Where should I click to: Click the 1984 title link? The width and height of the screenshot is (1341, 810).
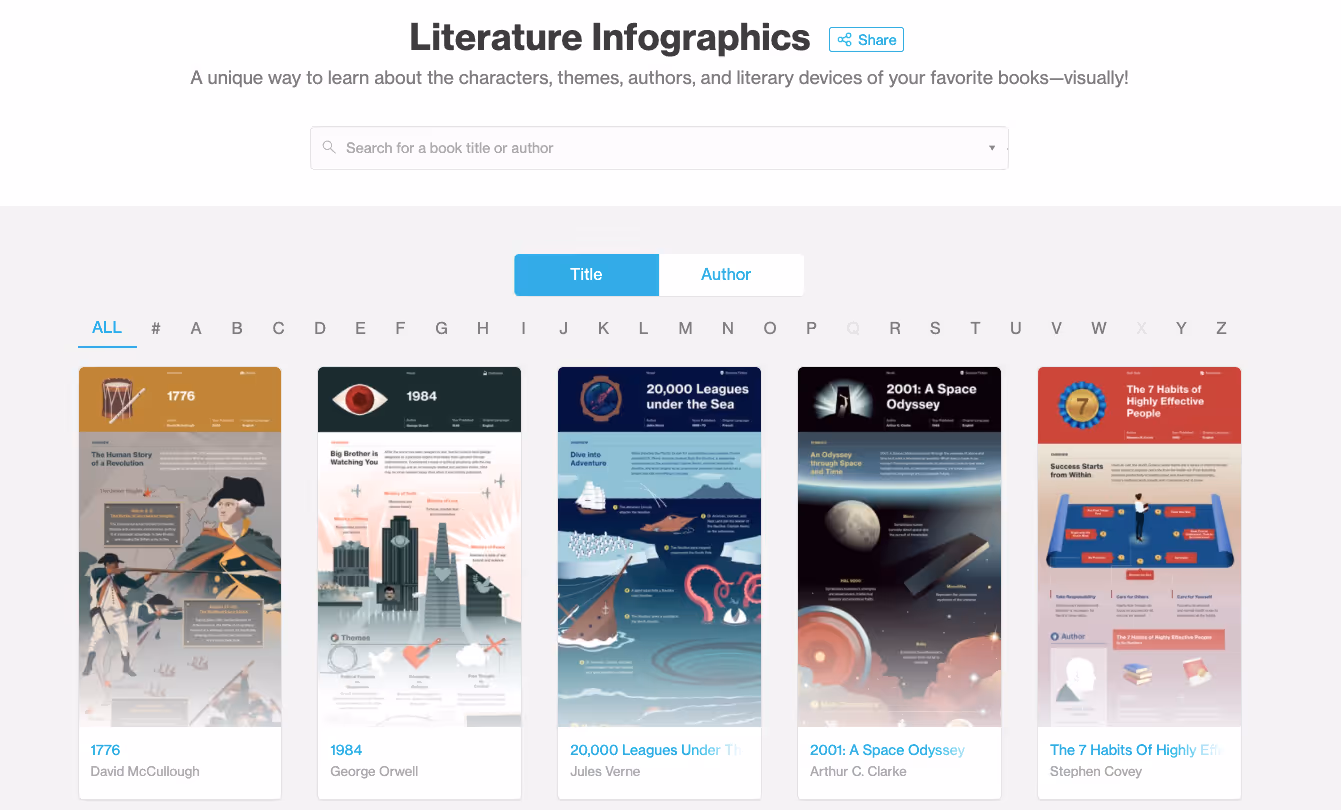346,750
